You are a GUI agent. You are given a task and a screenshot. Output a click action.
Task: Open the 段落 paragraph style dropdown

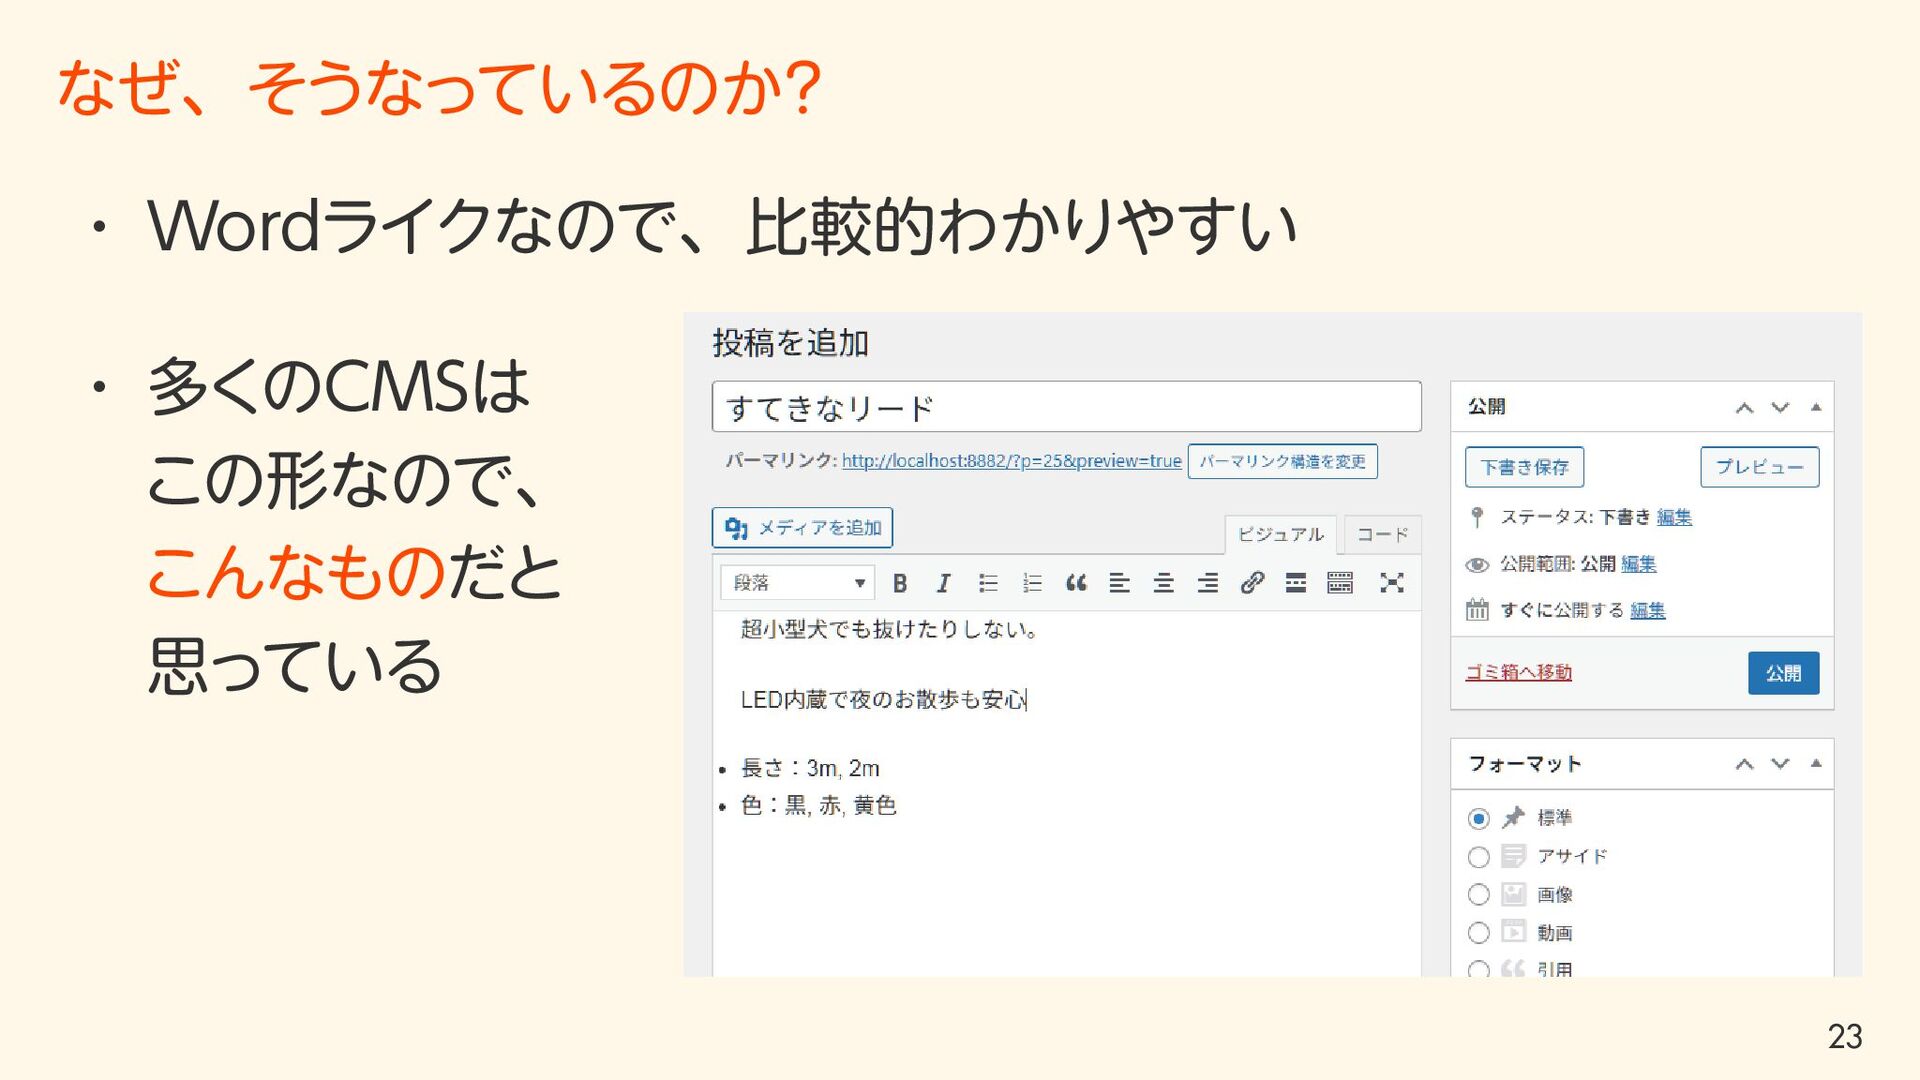pos(797,583)
